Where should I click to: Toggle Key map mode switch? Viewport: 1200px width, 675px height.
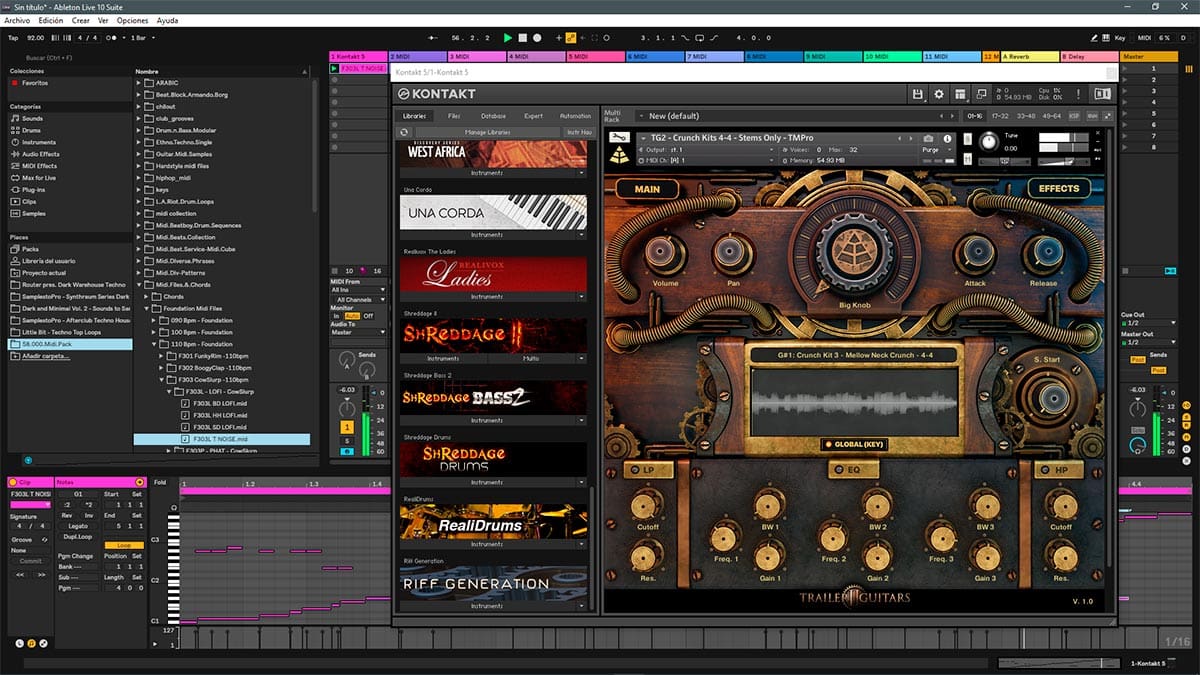pos(1120,37)
